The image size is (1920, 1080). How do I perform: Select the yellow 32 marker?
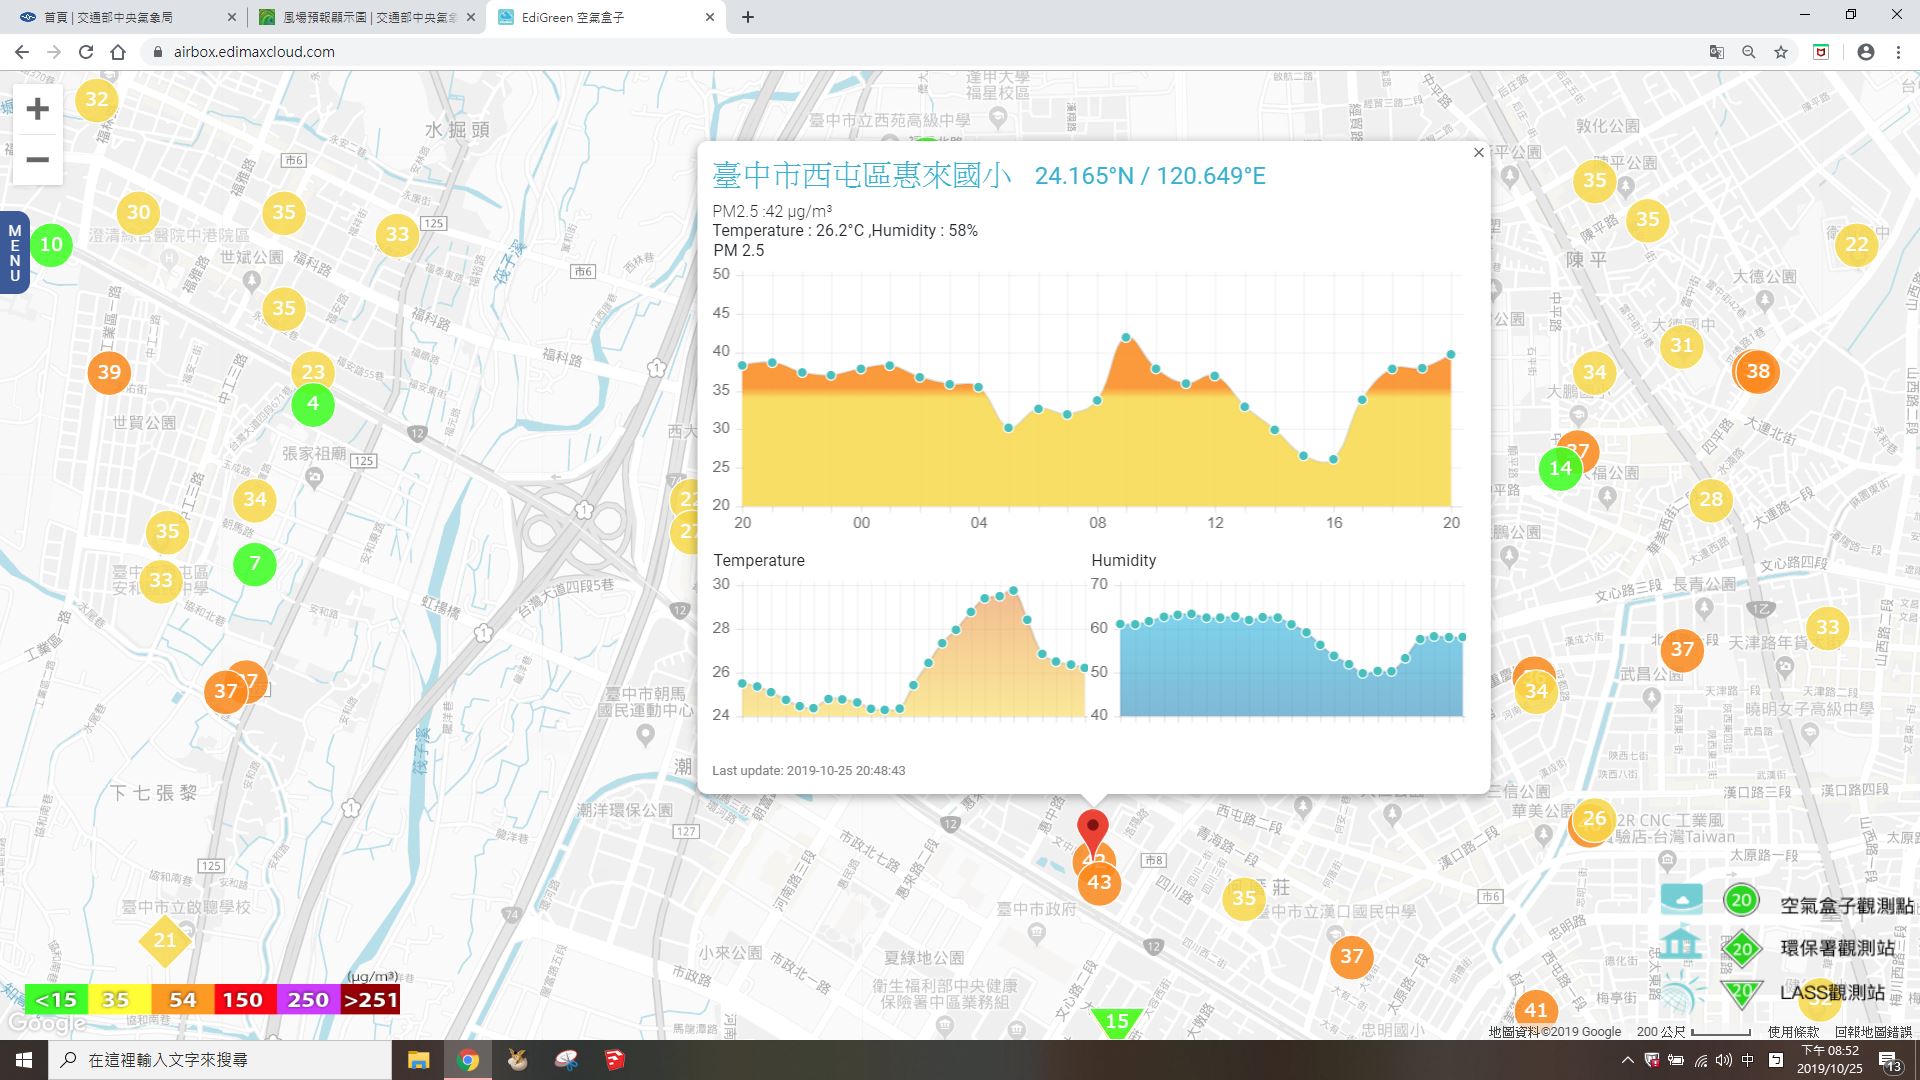click(97, 100)
